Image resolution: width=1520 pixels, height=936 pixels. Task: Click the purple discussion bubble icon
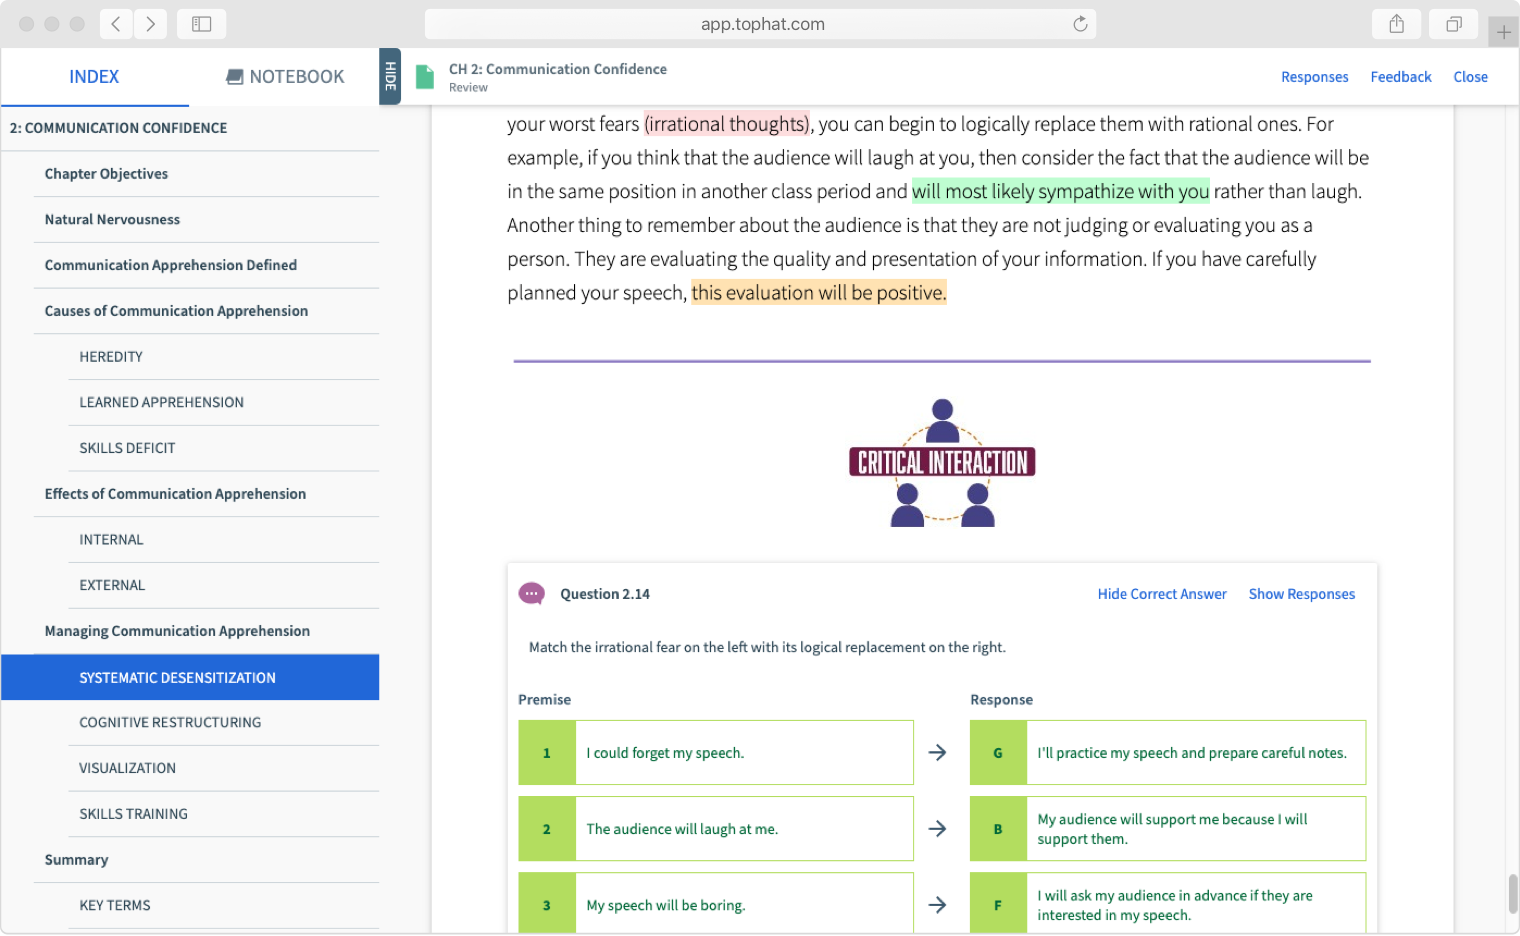pos(531,594)
